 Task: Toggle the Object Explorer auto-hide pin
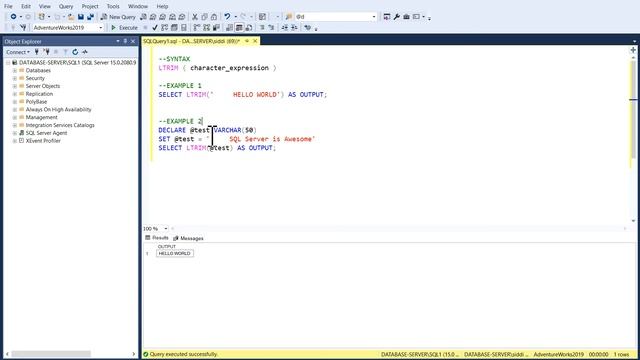125,41
